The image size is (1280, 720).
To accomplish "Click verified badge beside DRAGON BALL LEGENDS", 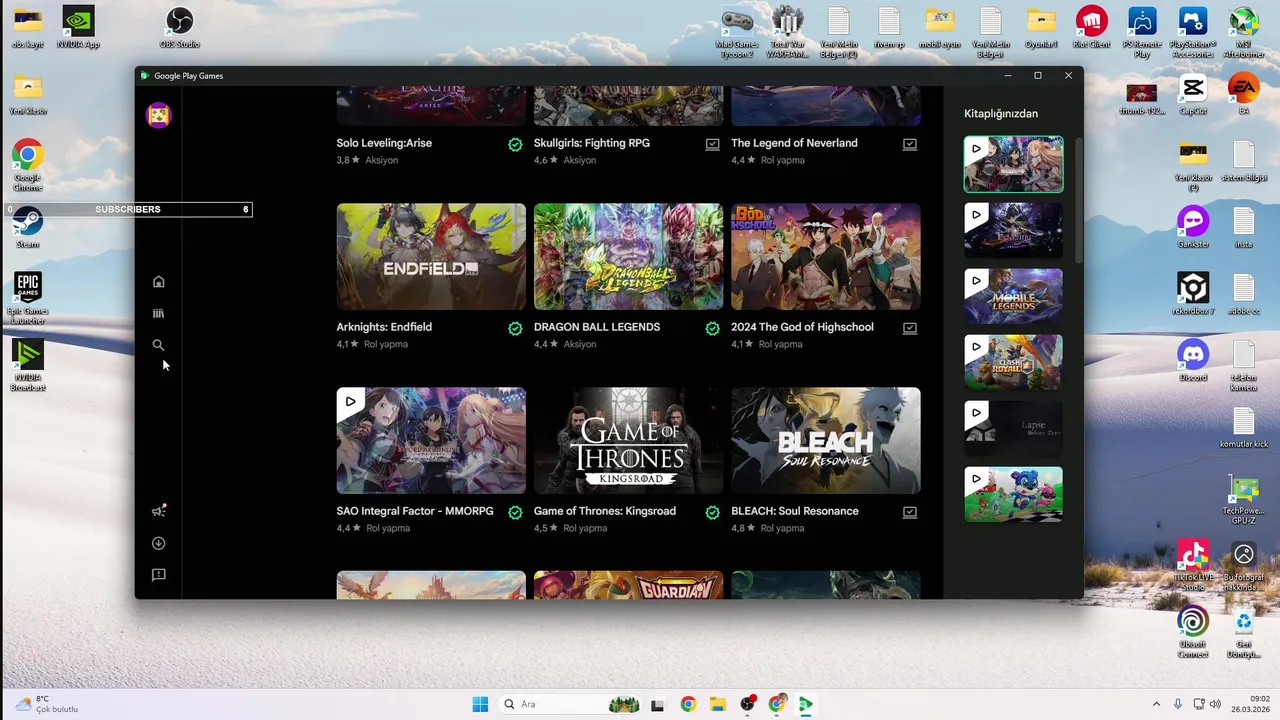I will pyautogui.click(x=712, y=328).
